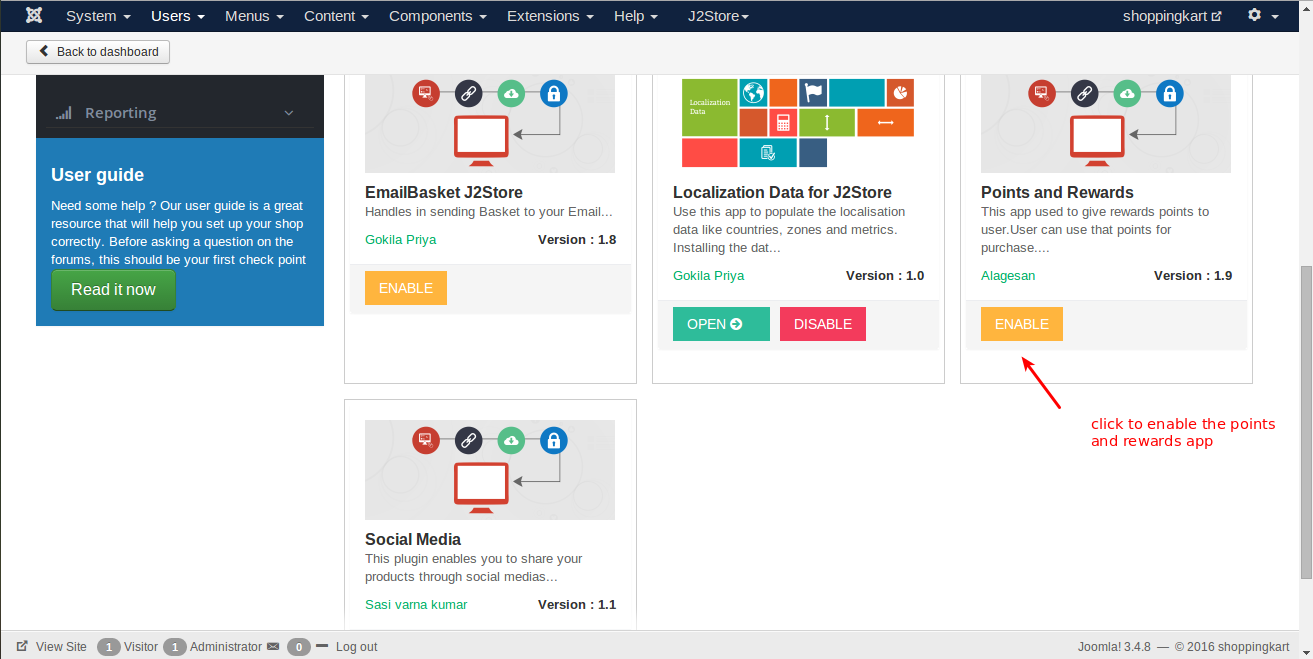Open the J2Store dropdown menu
Image resolution: width=1313 pixels, height=659 pixels.
point(718,16)
